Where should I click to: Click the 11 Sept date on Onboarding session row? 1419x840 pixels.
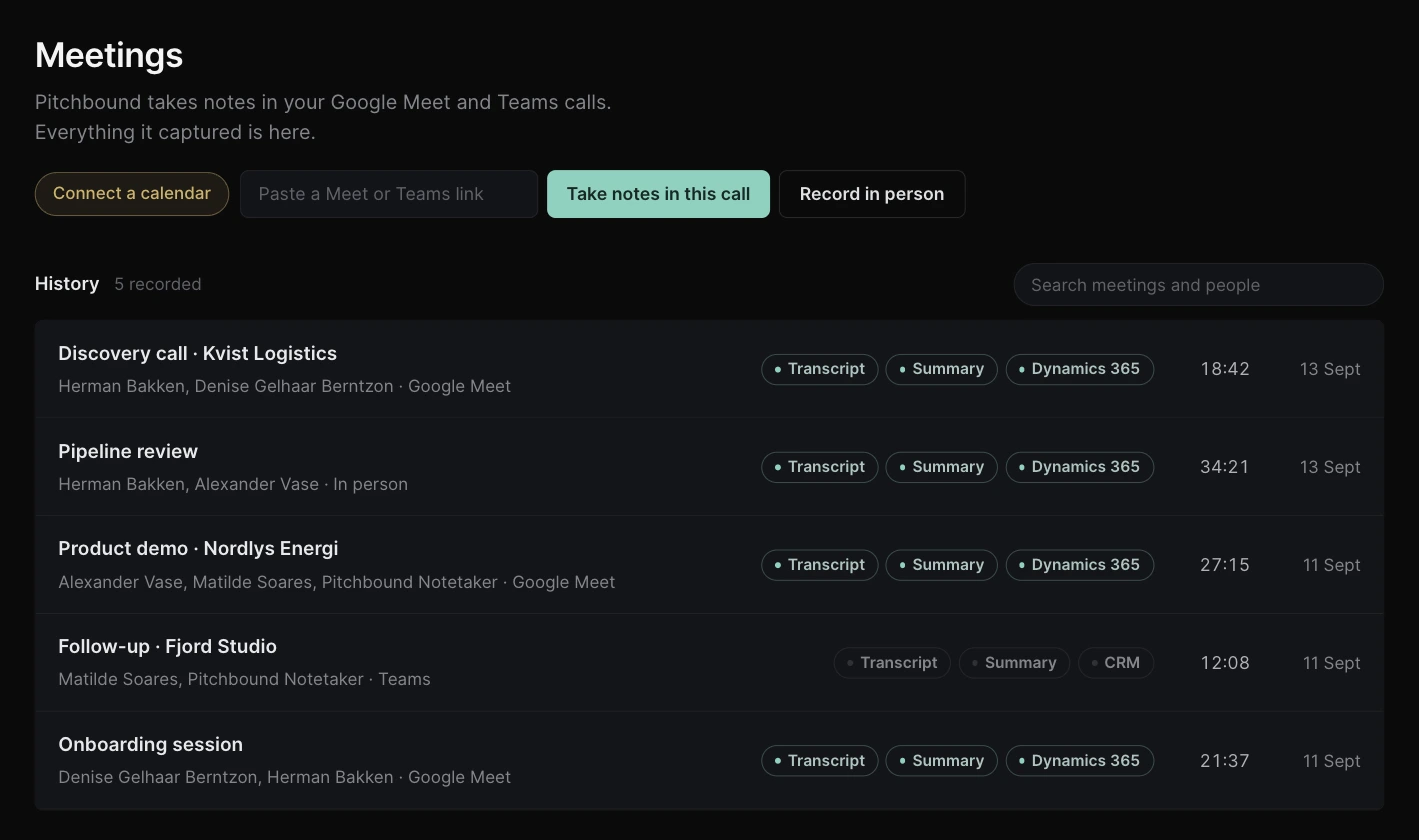[1331, 761]
